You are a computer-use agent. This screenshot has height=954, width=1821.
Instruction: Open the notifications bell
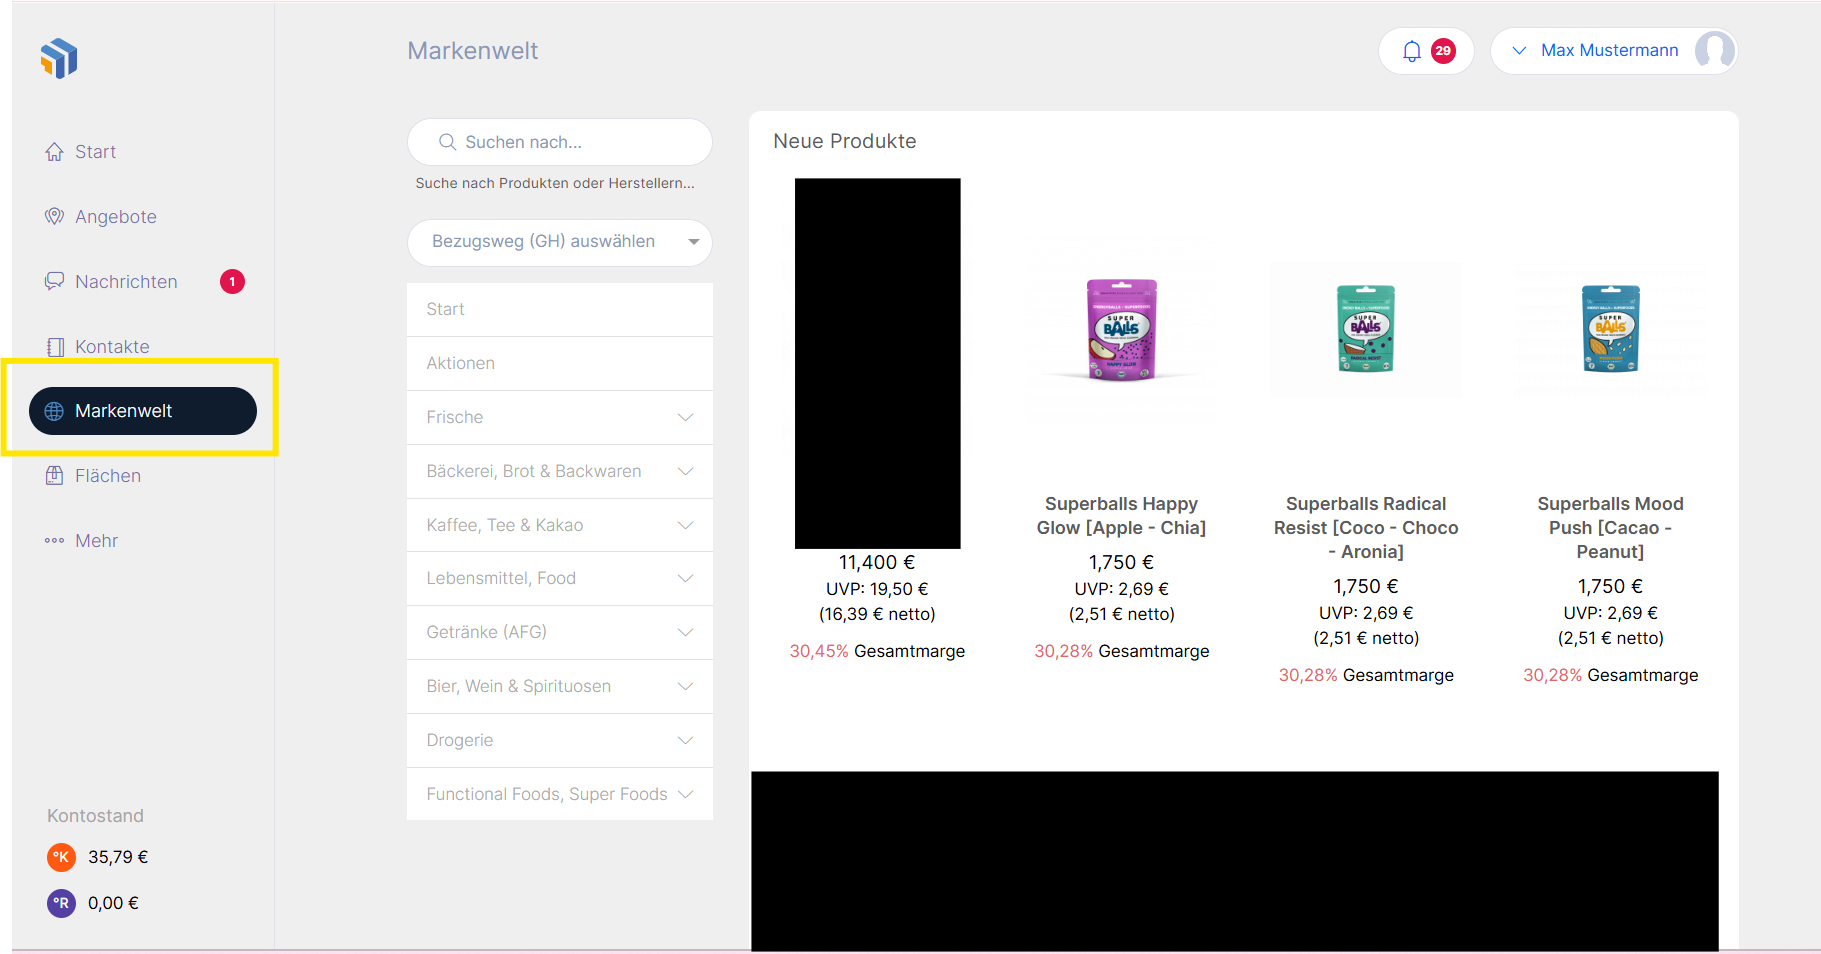[x=1411, y=51]
